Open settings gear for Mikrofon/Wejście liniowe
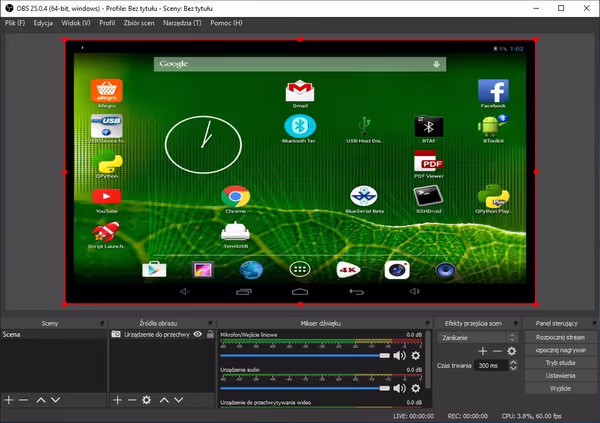Viewport: 600px width, 423px height. [416, 356]
